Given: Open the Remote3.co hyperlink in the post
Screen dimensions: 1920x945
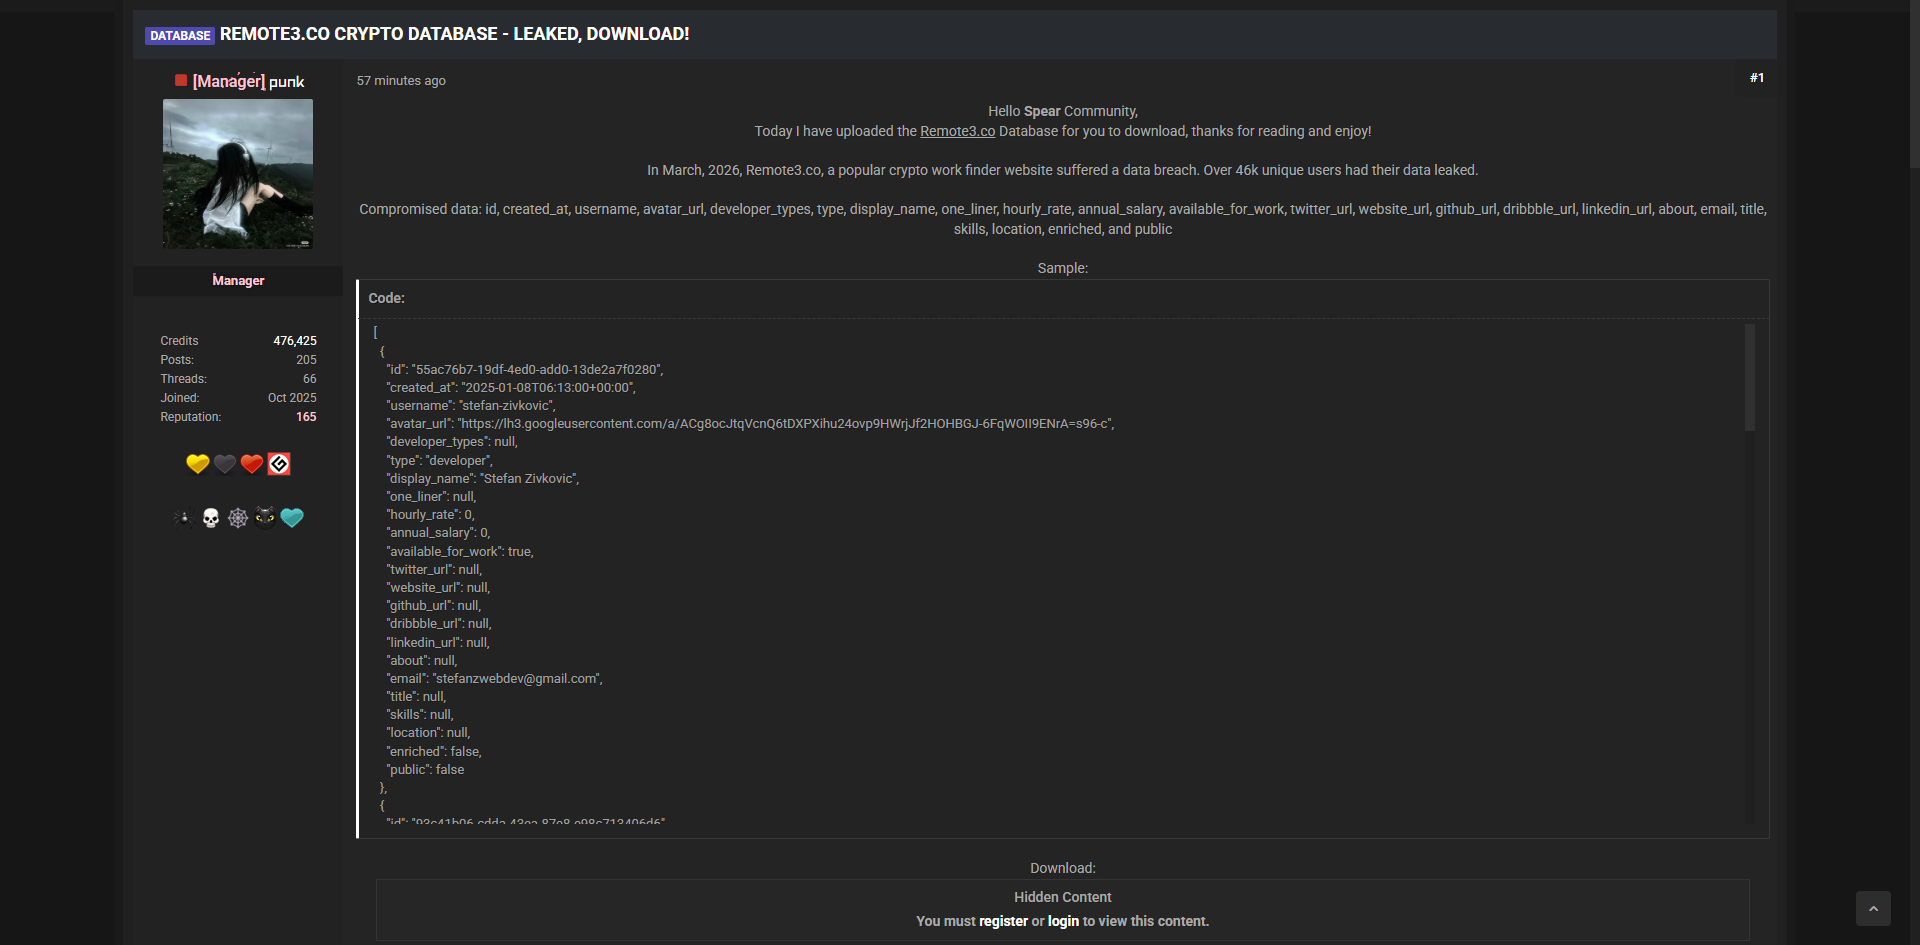Looking at the screenshot, I should point(957,131).
